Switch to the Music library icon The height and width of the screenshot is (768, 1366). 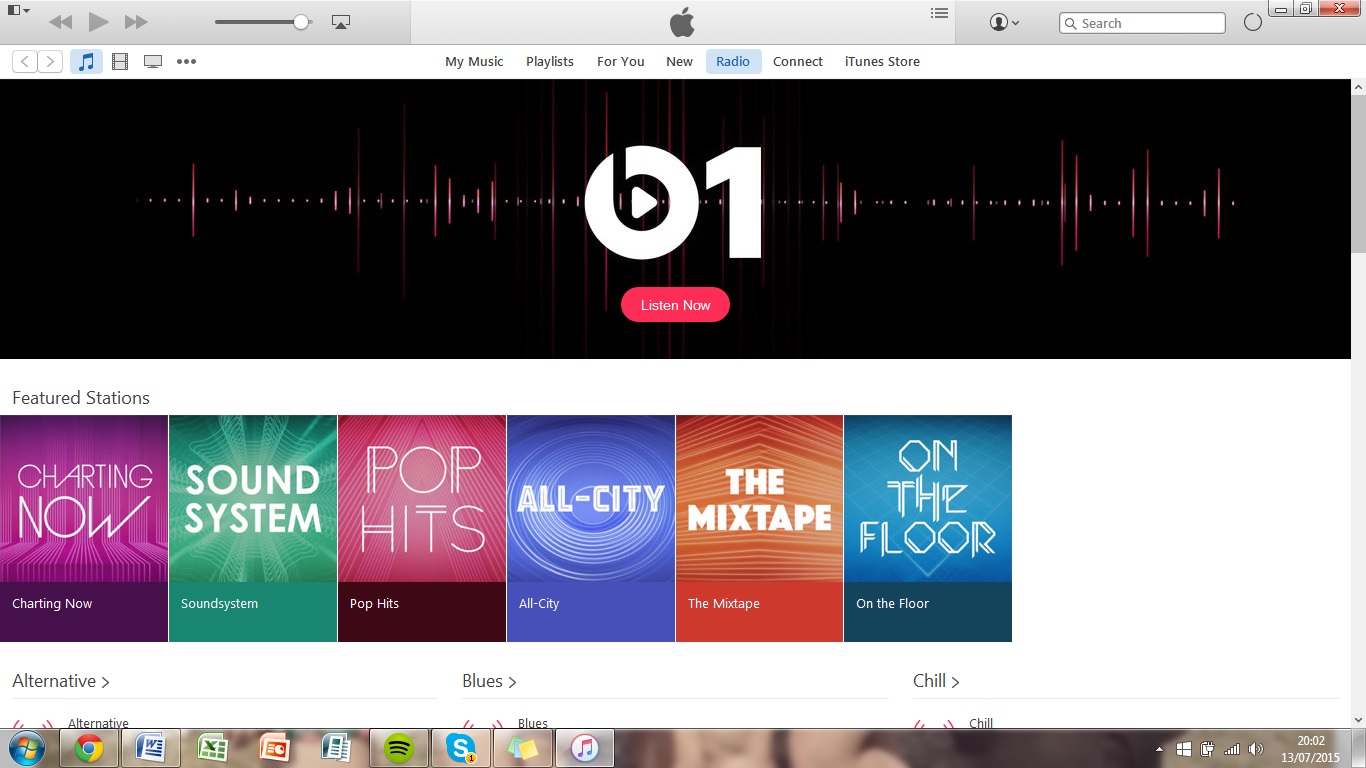coord(86,61)
